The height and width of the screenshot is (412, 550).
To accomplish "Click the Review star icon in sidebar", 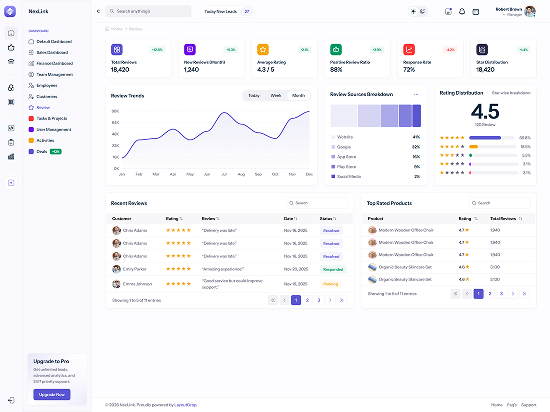I will pyautogui.click(x=31, y=107).
